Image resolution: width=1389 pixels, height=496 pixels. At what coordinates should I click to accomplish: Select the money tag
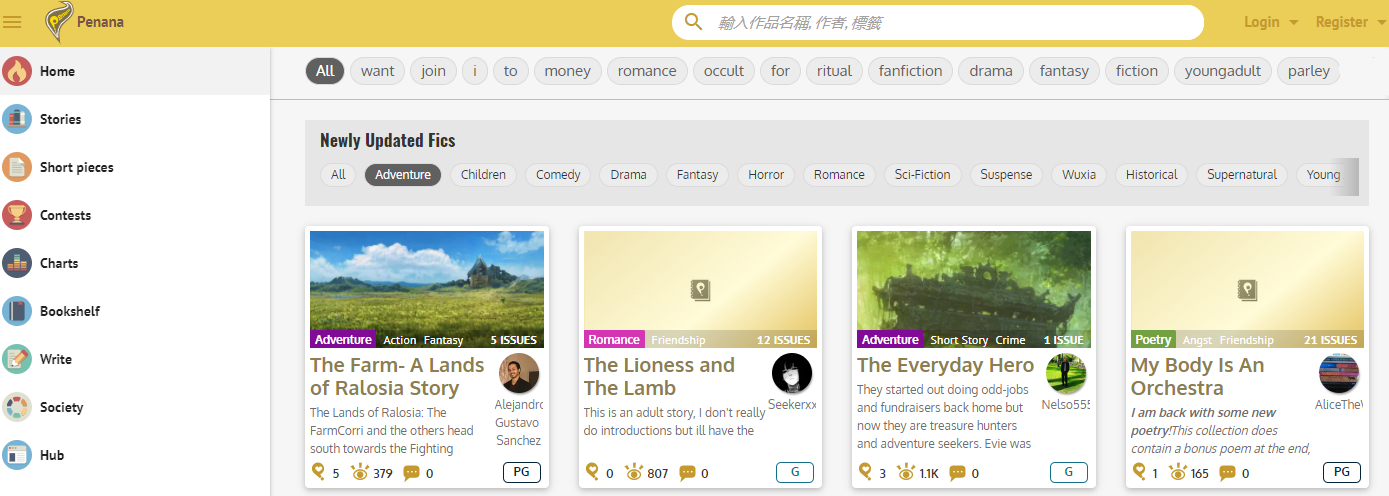coord(568,71)
